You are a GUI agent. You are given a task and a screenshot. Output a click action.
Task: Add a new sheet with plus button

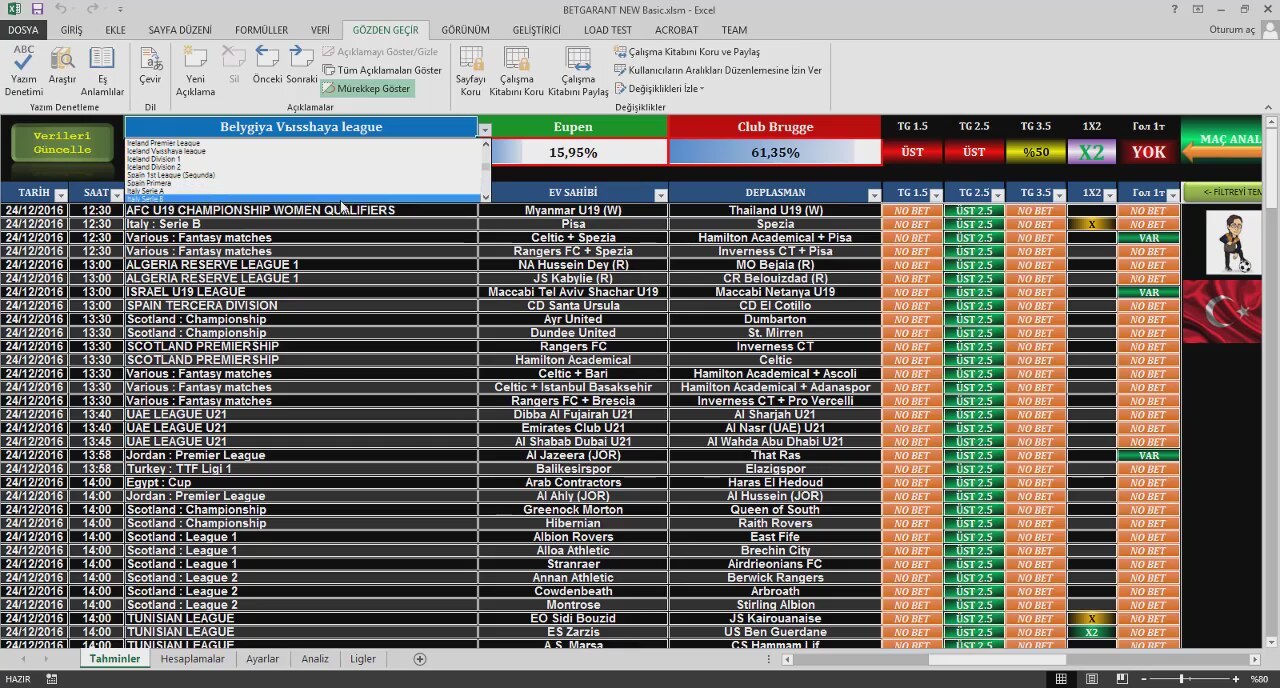coord(420,659)
